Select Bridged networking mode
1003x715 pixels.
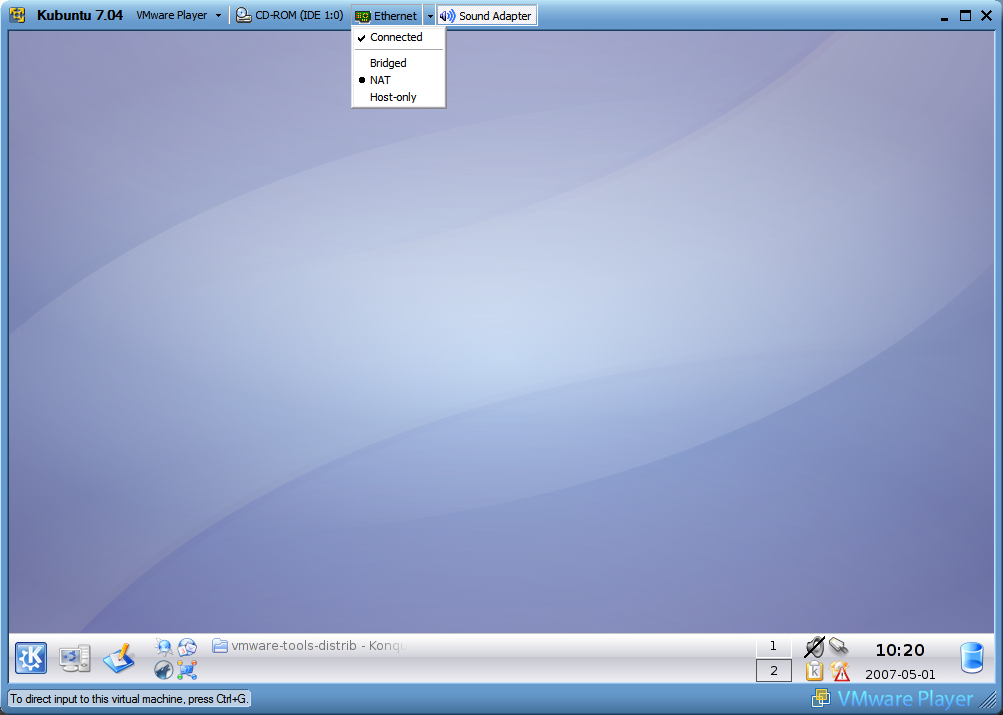pyautogui.click(x=398, y=63)
